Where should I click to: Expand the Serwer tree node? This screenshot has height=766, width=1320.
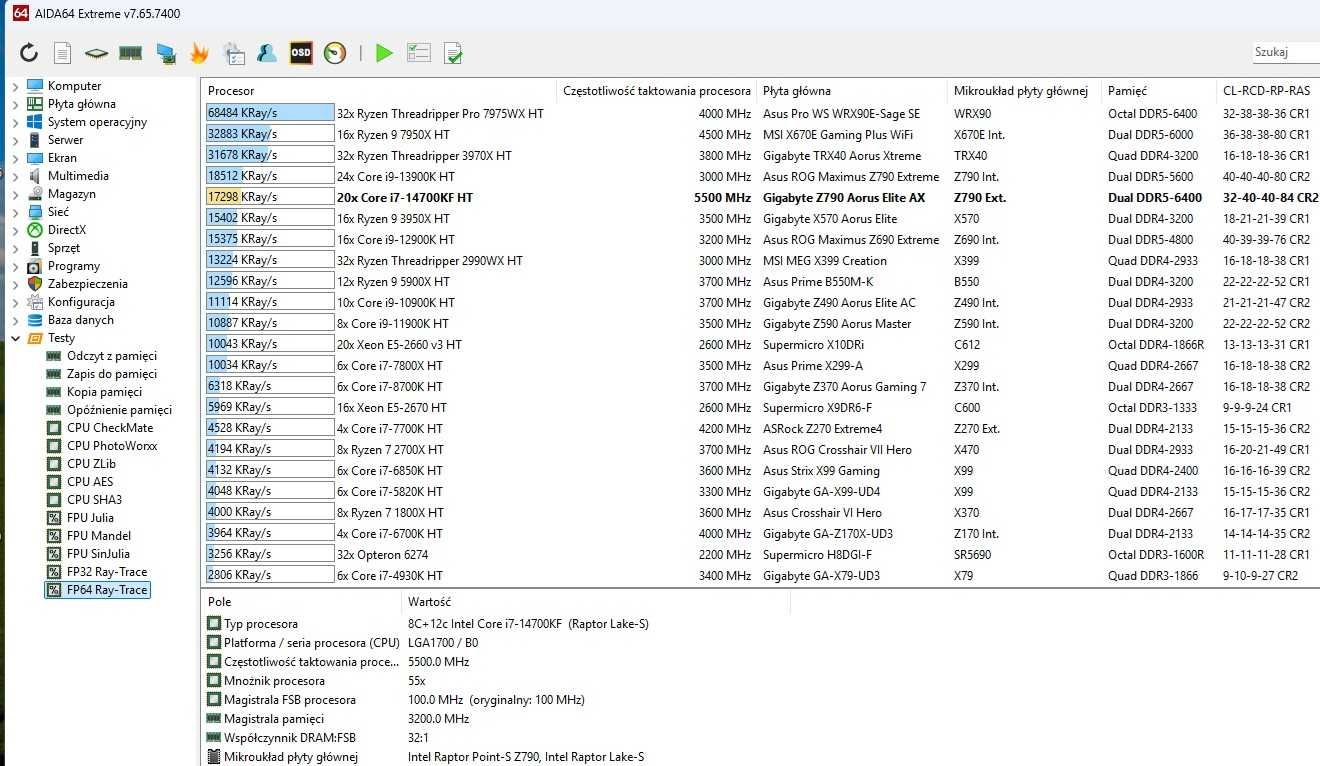15,140
